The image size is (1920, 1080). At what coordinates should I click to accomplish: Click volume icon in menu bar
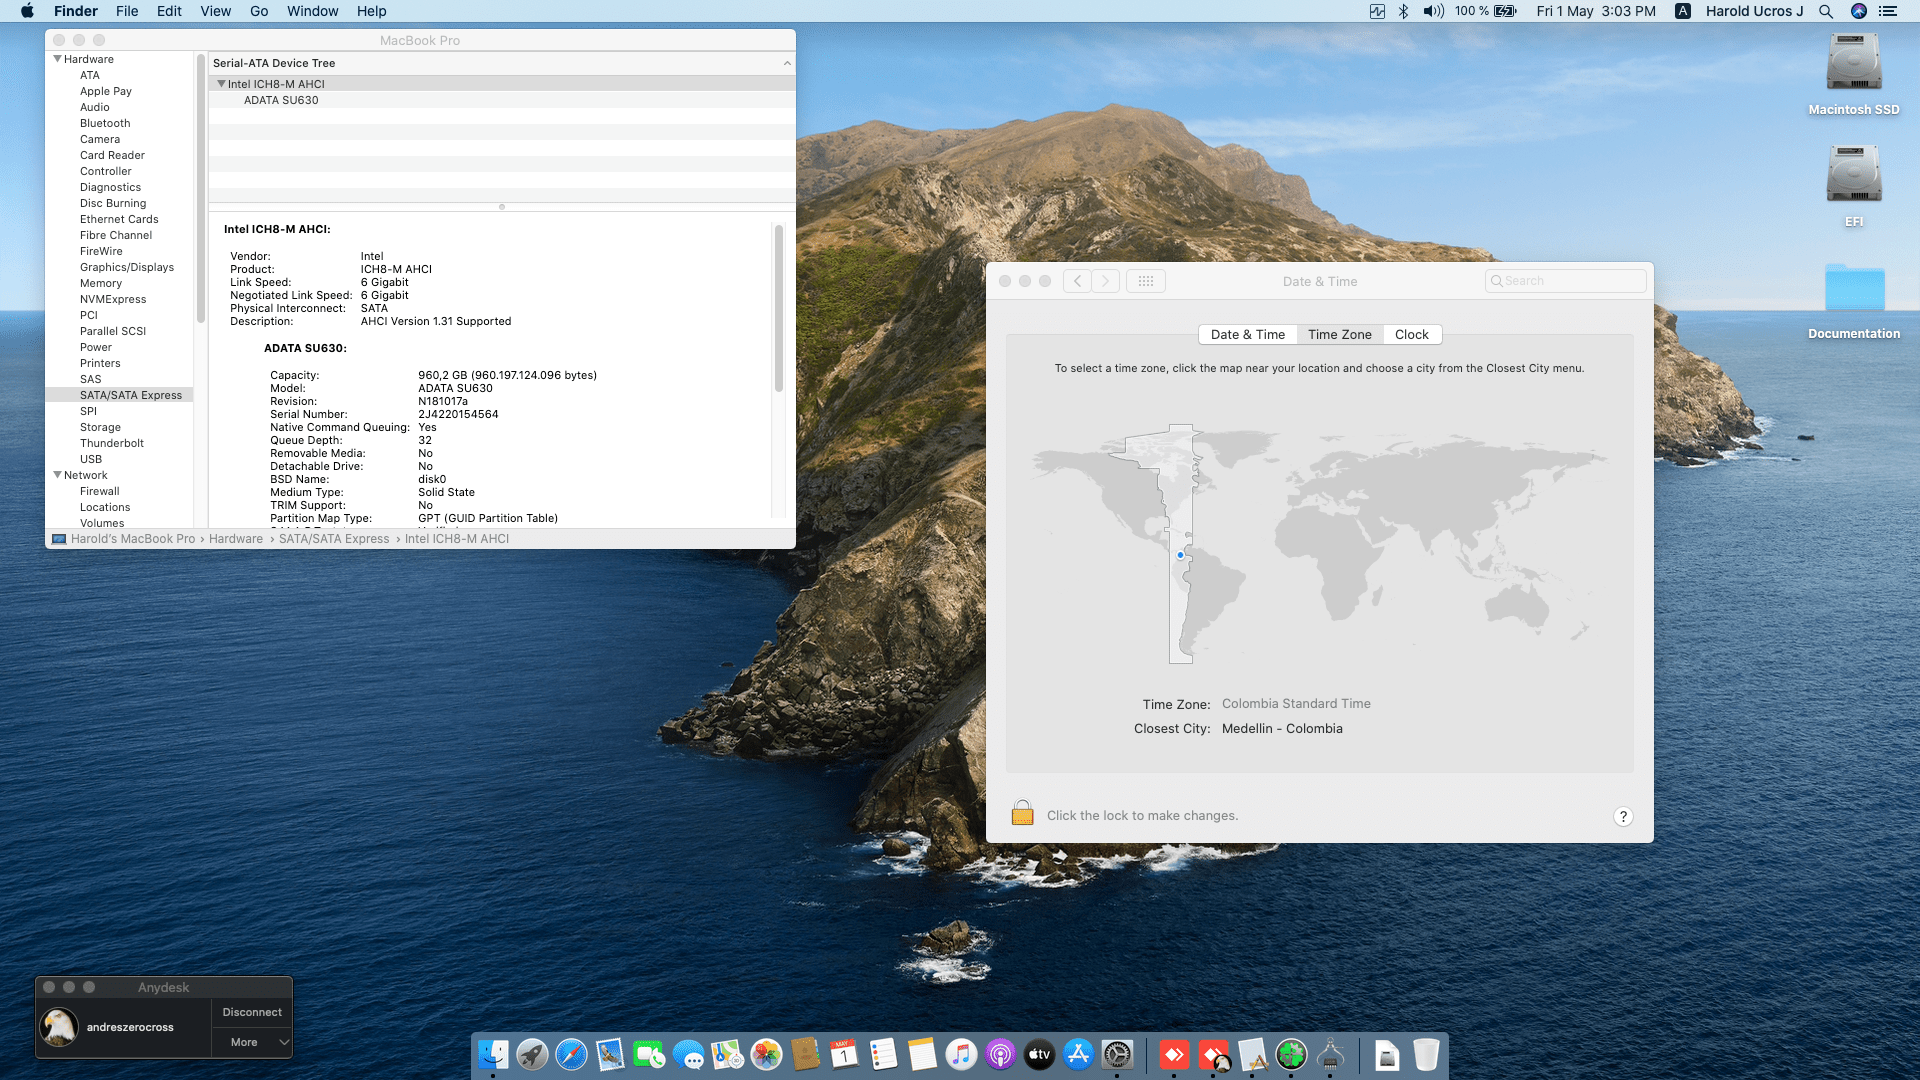point(1434,11)
